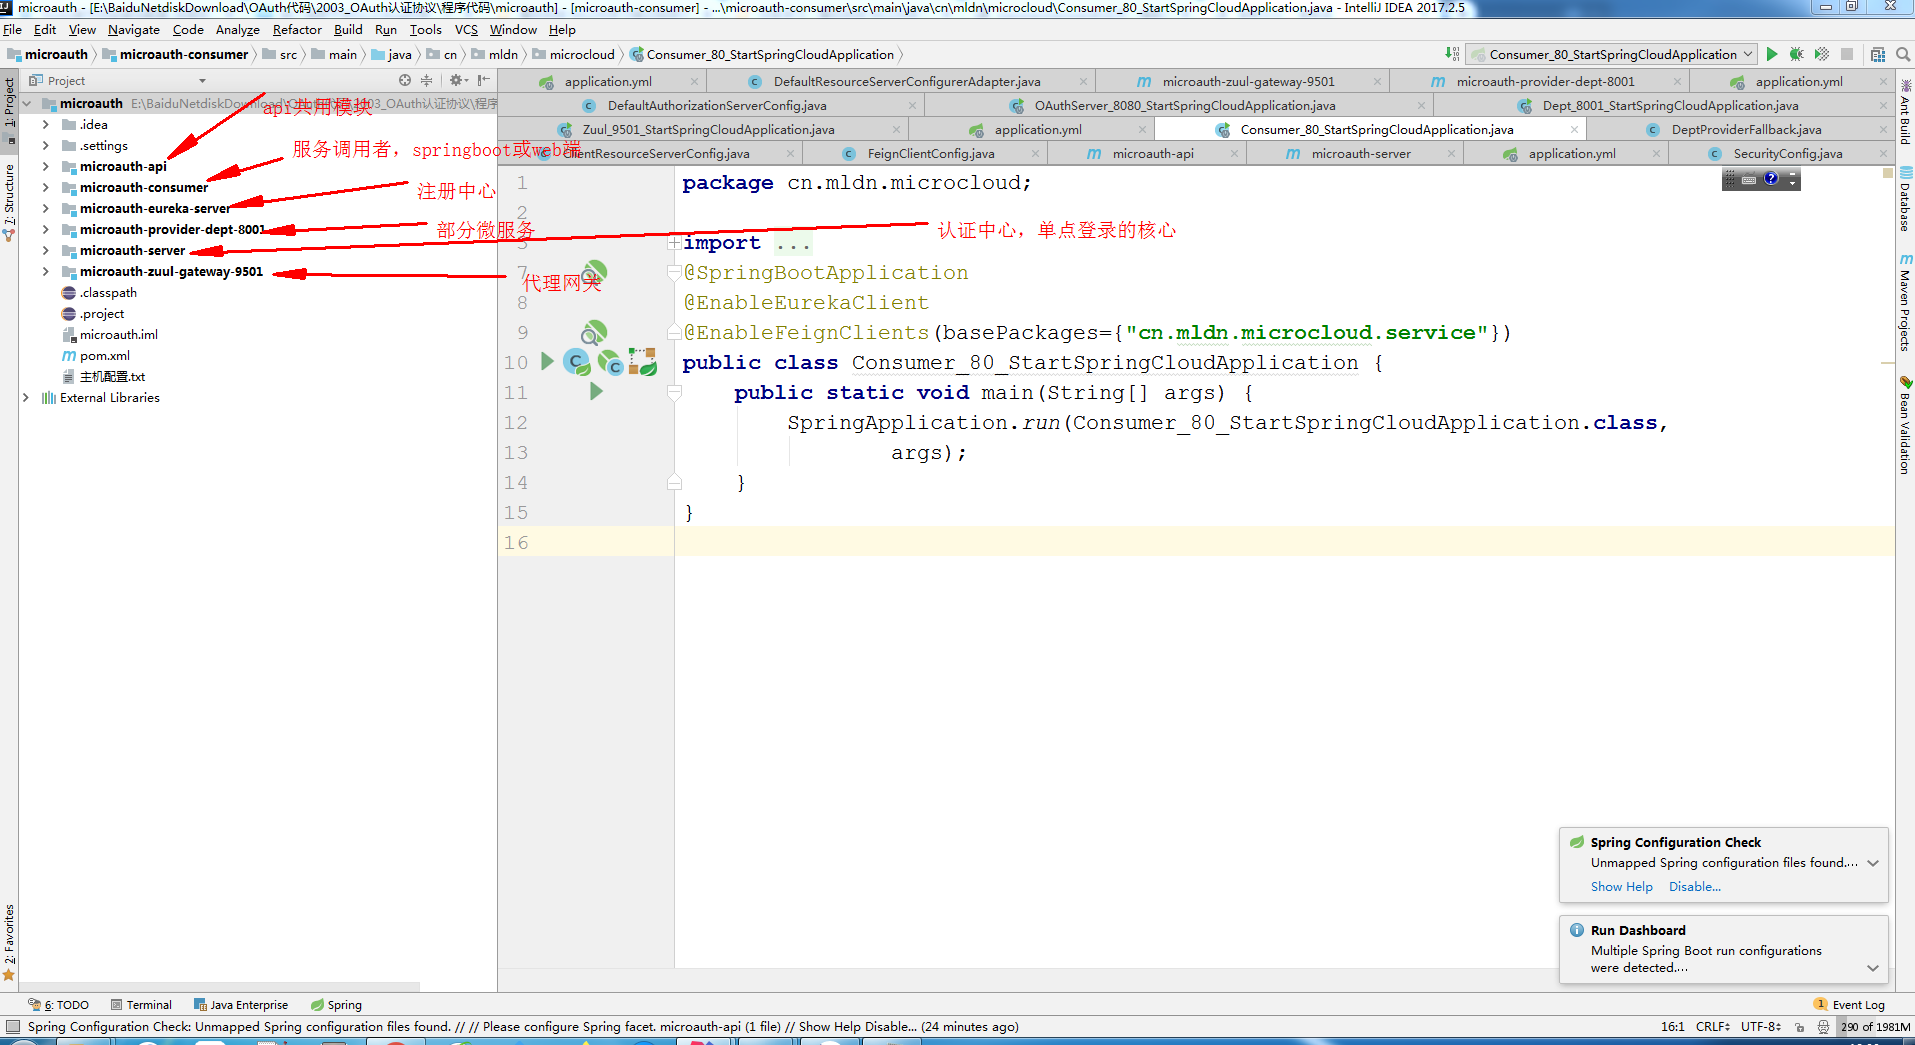This screenshot has width=1915, height=1045.
Task: Click Spring bean gutter icon beside EnableFeignClients
Action: [594, 332]
